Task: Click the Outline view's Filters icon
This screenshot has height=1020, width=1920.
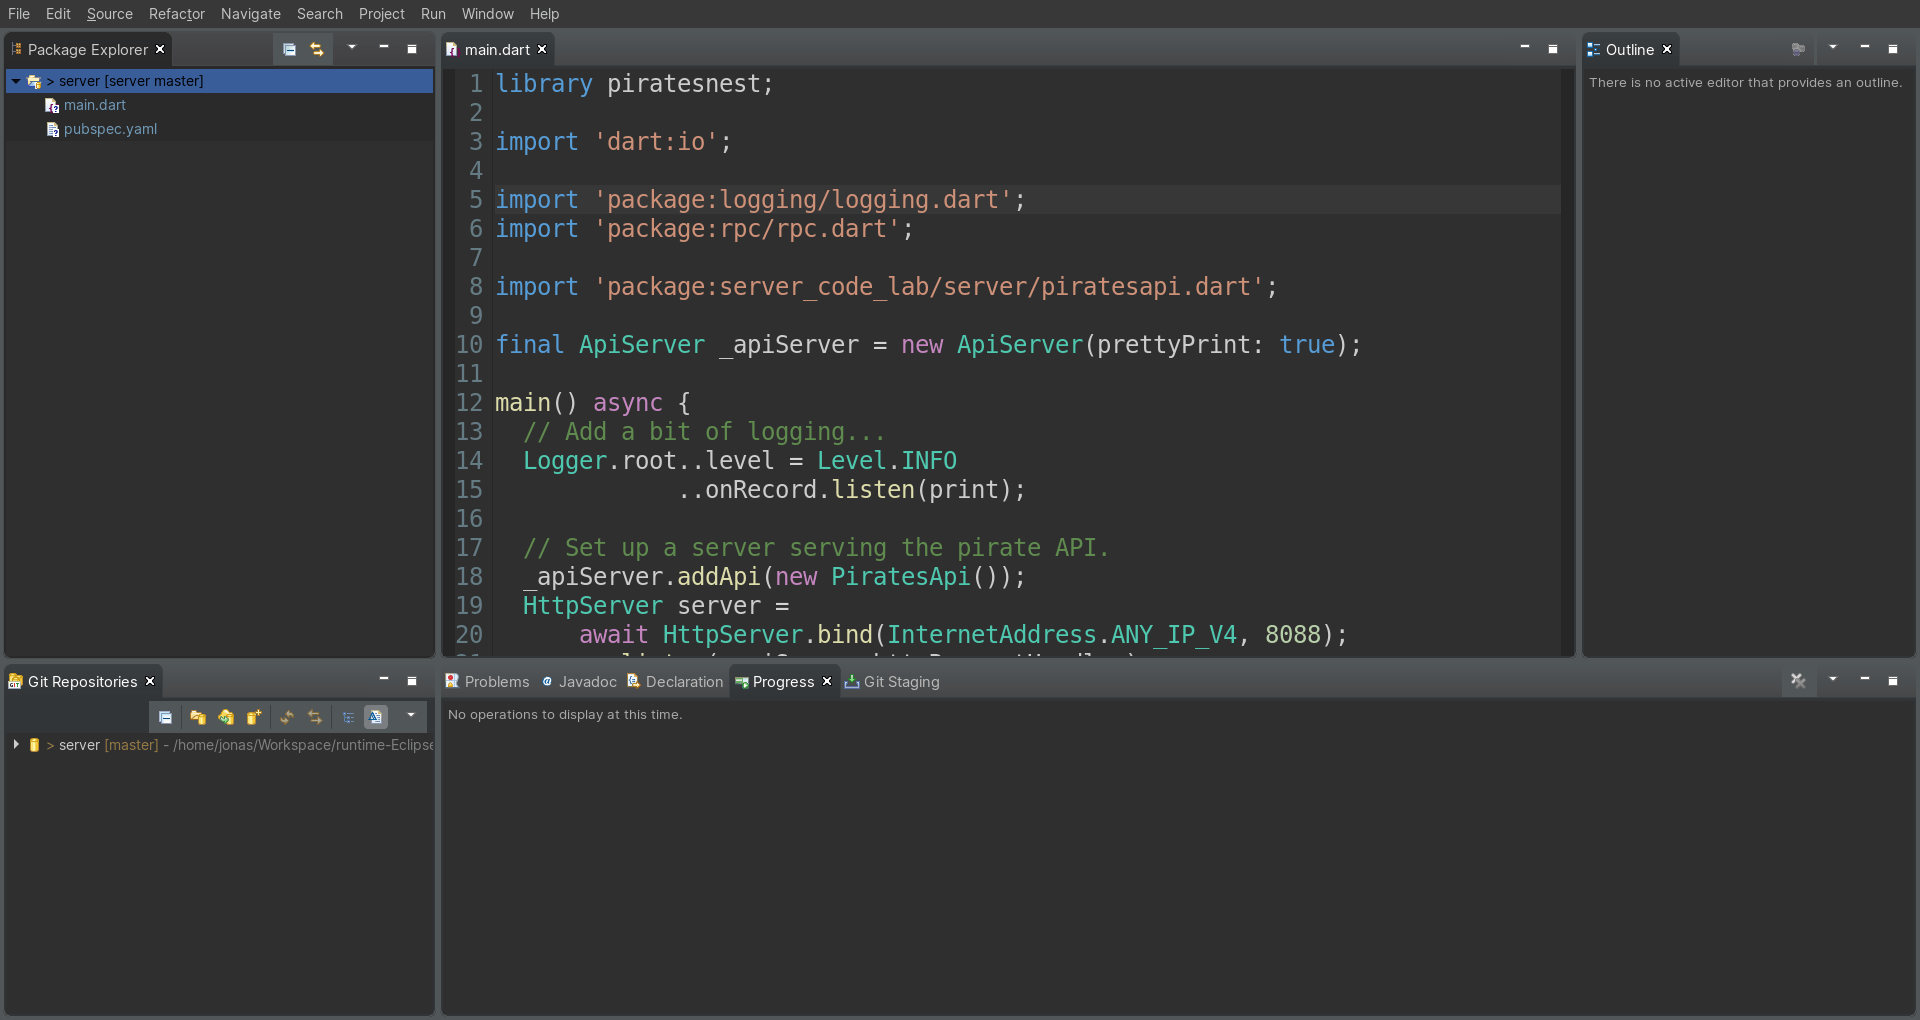Action: [1833, 48]
